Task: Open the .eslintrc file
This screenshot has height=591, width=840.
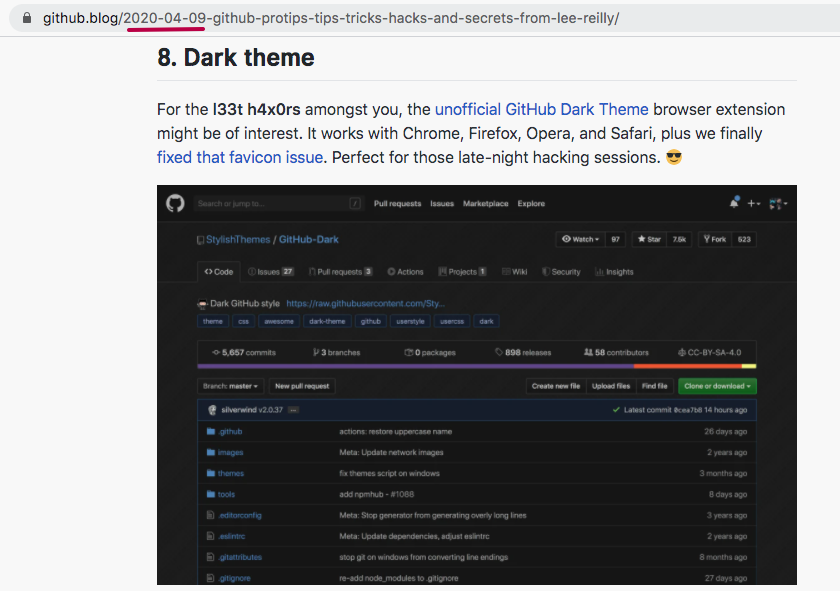Action: (x=232, y=536)
